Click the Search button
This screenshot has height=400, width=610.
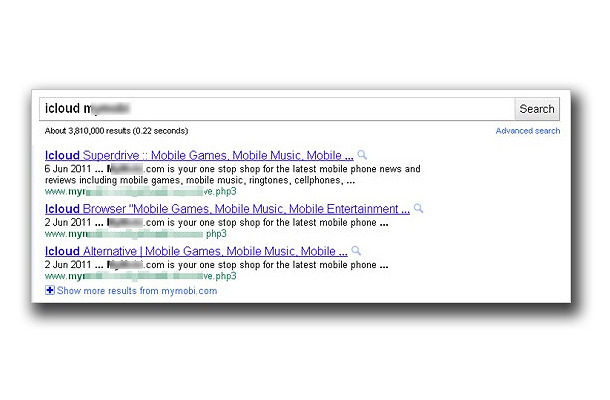pyautogui.click(x=537, y=109)
